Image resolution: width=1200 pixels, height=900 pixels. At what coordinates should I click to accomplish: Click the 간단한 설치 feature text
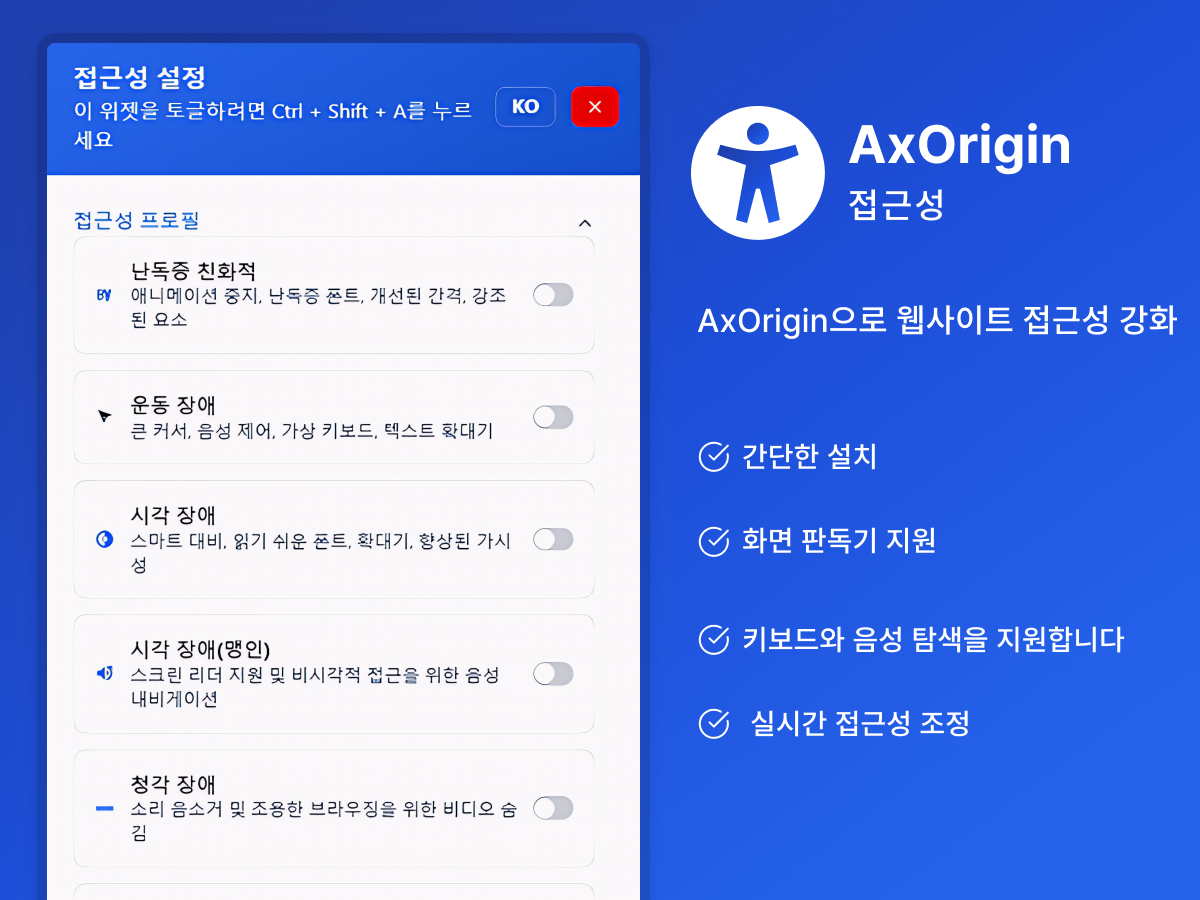(x=809, y=457)
